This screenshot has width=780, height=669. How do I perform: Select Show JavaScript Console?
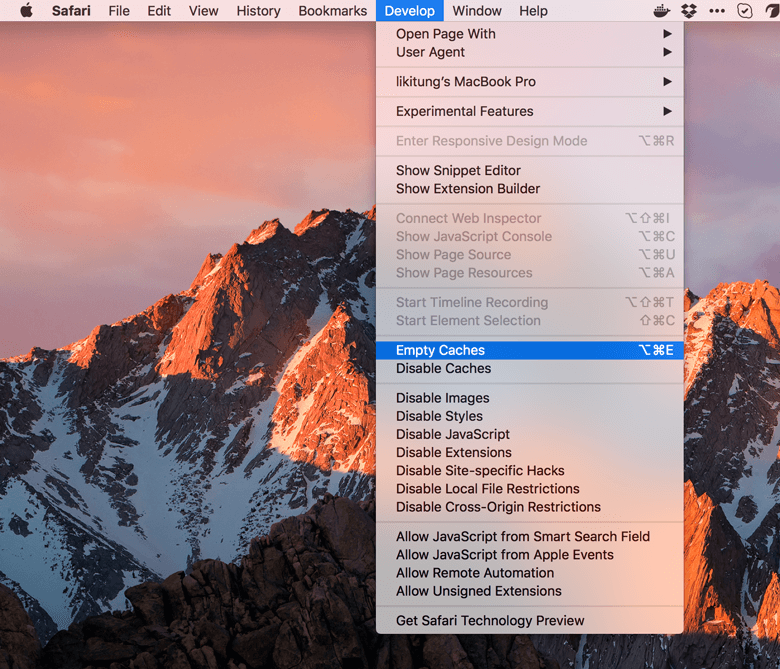pos(530,237)
